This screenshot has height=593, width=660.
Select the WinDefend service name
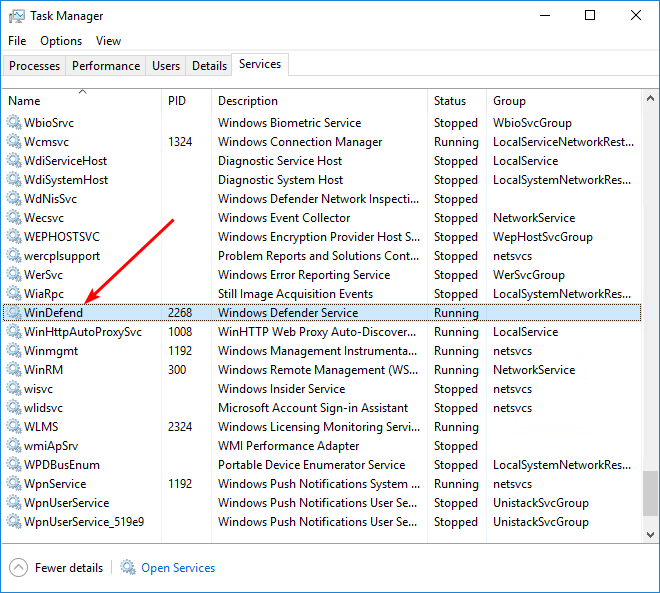pyautogui.click(x=53, y=313)
